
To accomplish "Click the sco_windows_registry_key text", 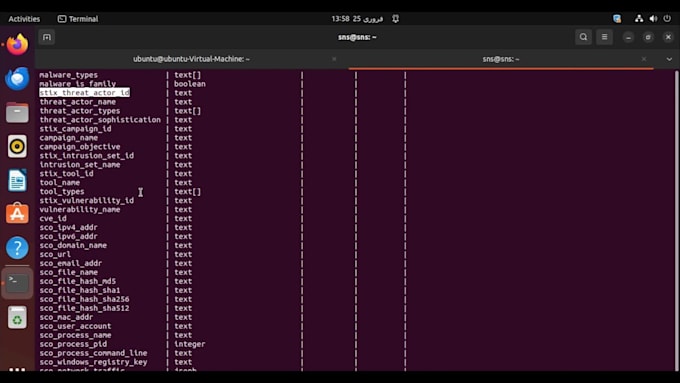I will (x=93, y=362).
